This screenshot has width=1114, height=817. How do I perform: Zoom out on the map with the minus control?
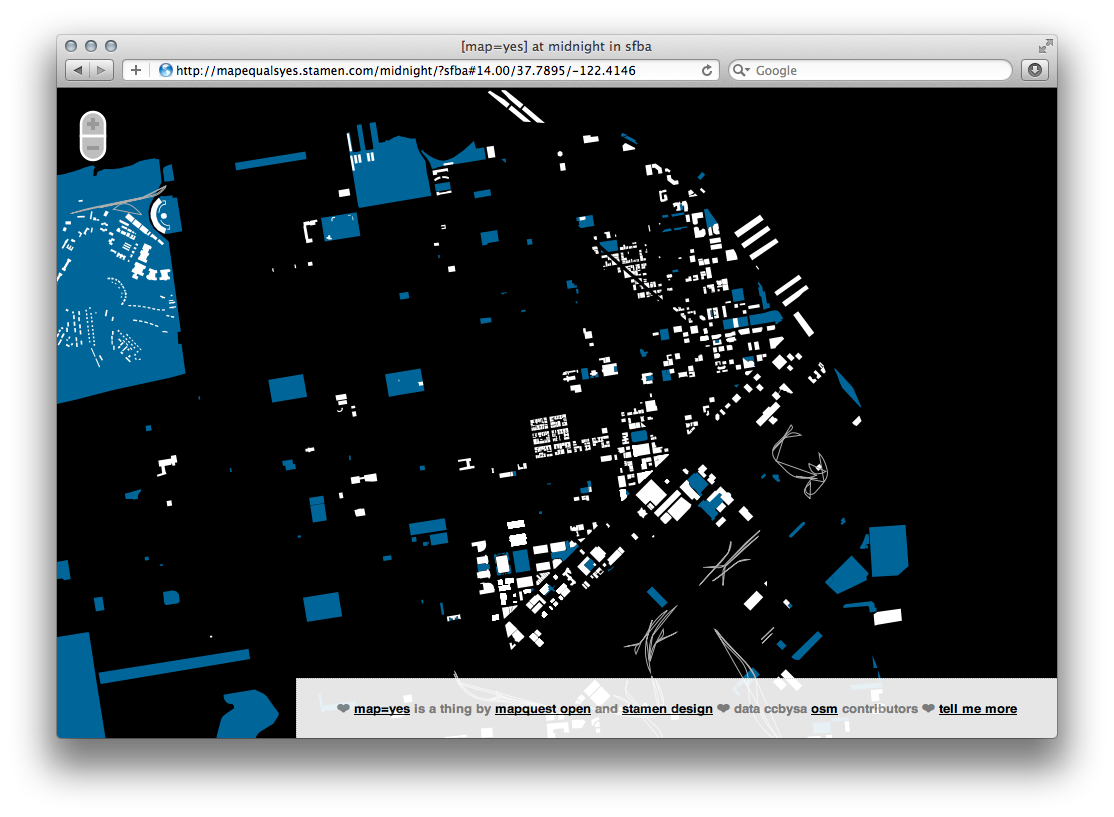tap(91, 147)
